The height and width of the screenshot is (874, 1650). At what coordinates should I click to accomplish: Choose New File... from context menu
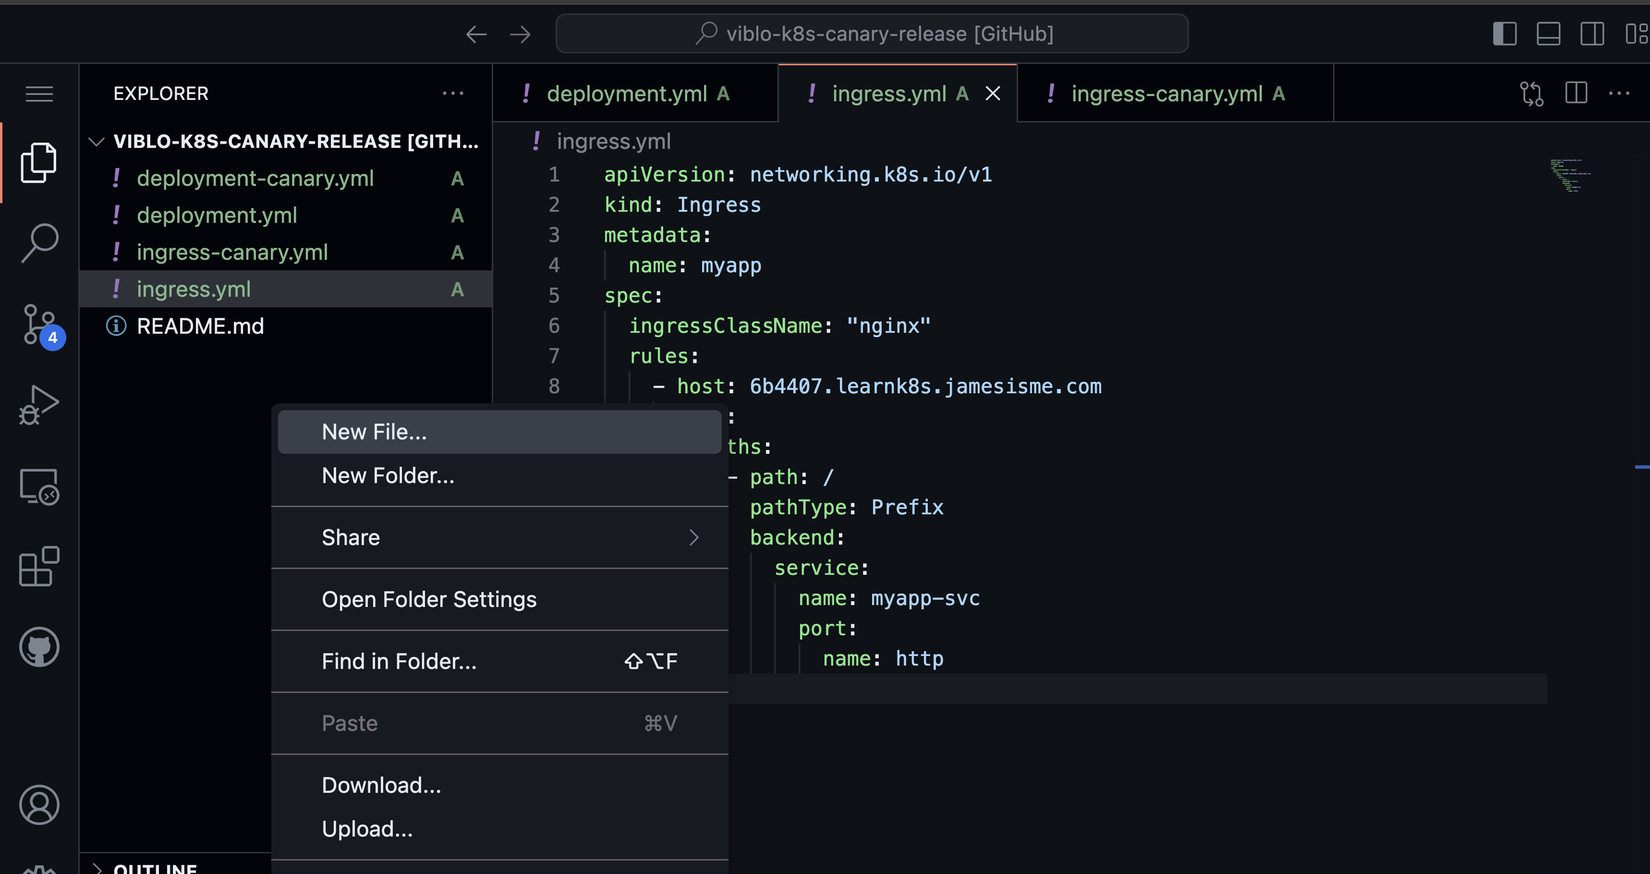(374, 432)
